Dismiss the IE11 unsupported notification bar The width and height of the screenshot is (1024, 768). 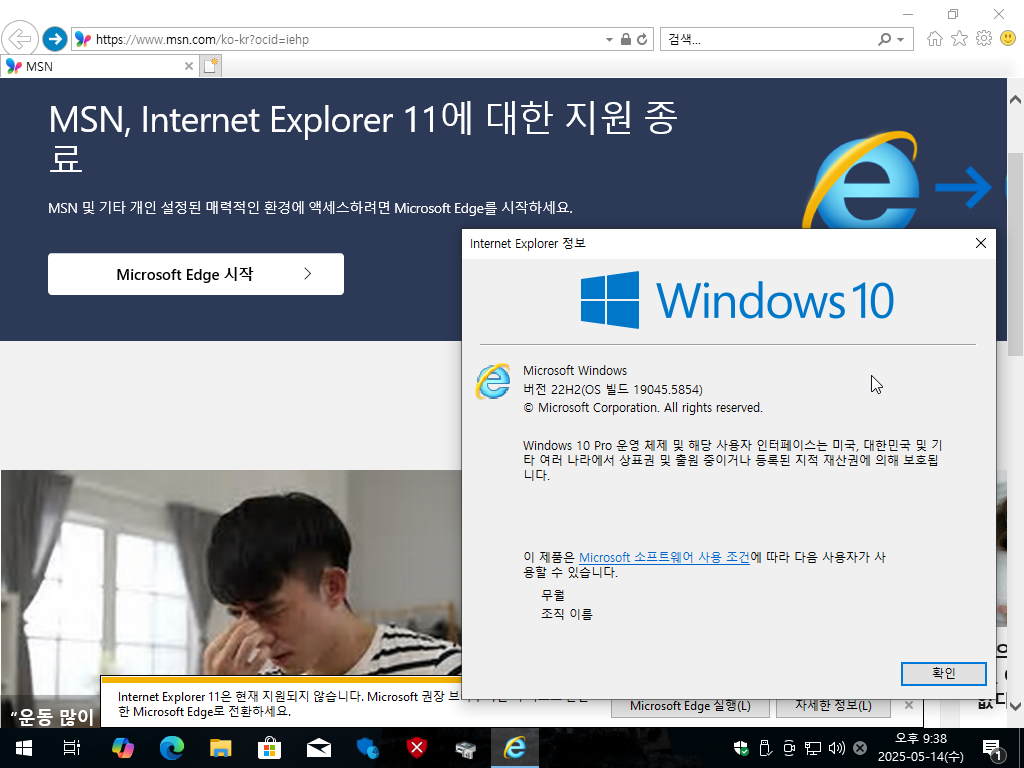(908, 705)
